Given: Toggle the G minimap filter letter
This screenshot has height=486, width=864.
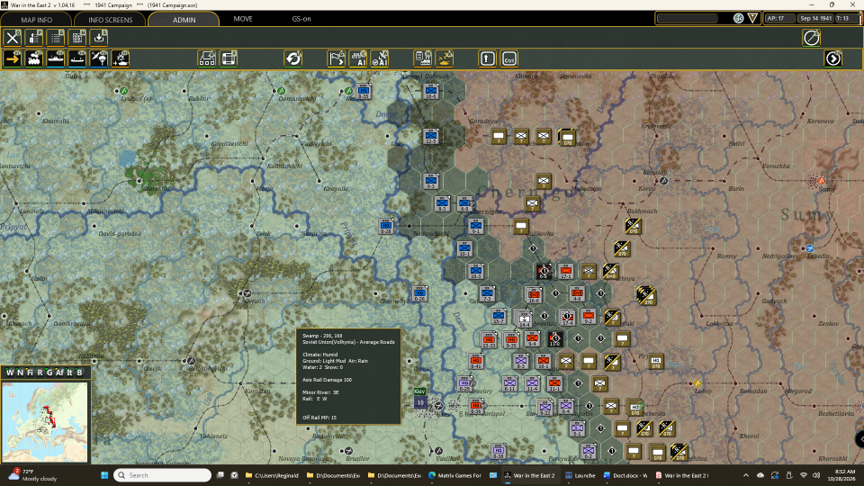Looking at the screenshot, I should coord(49,372).
